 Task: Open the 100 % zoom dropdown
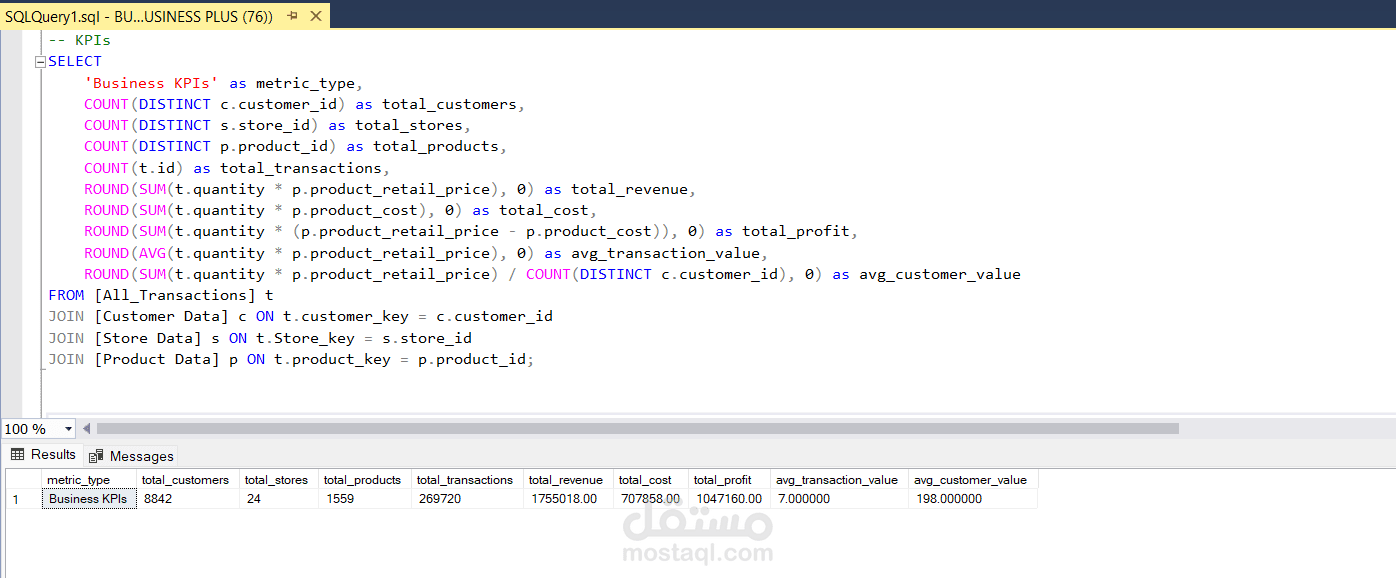point(69,429)
